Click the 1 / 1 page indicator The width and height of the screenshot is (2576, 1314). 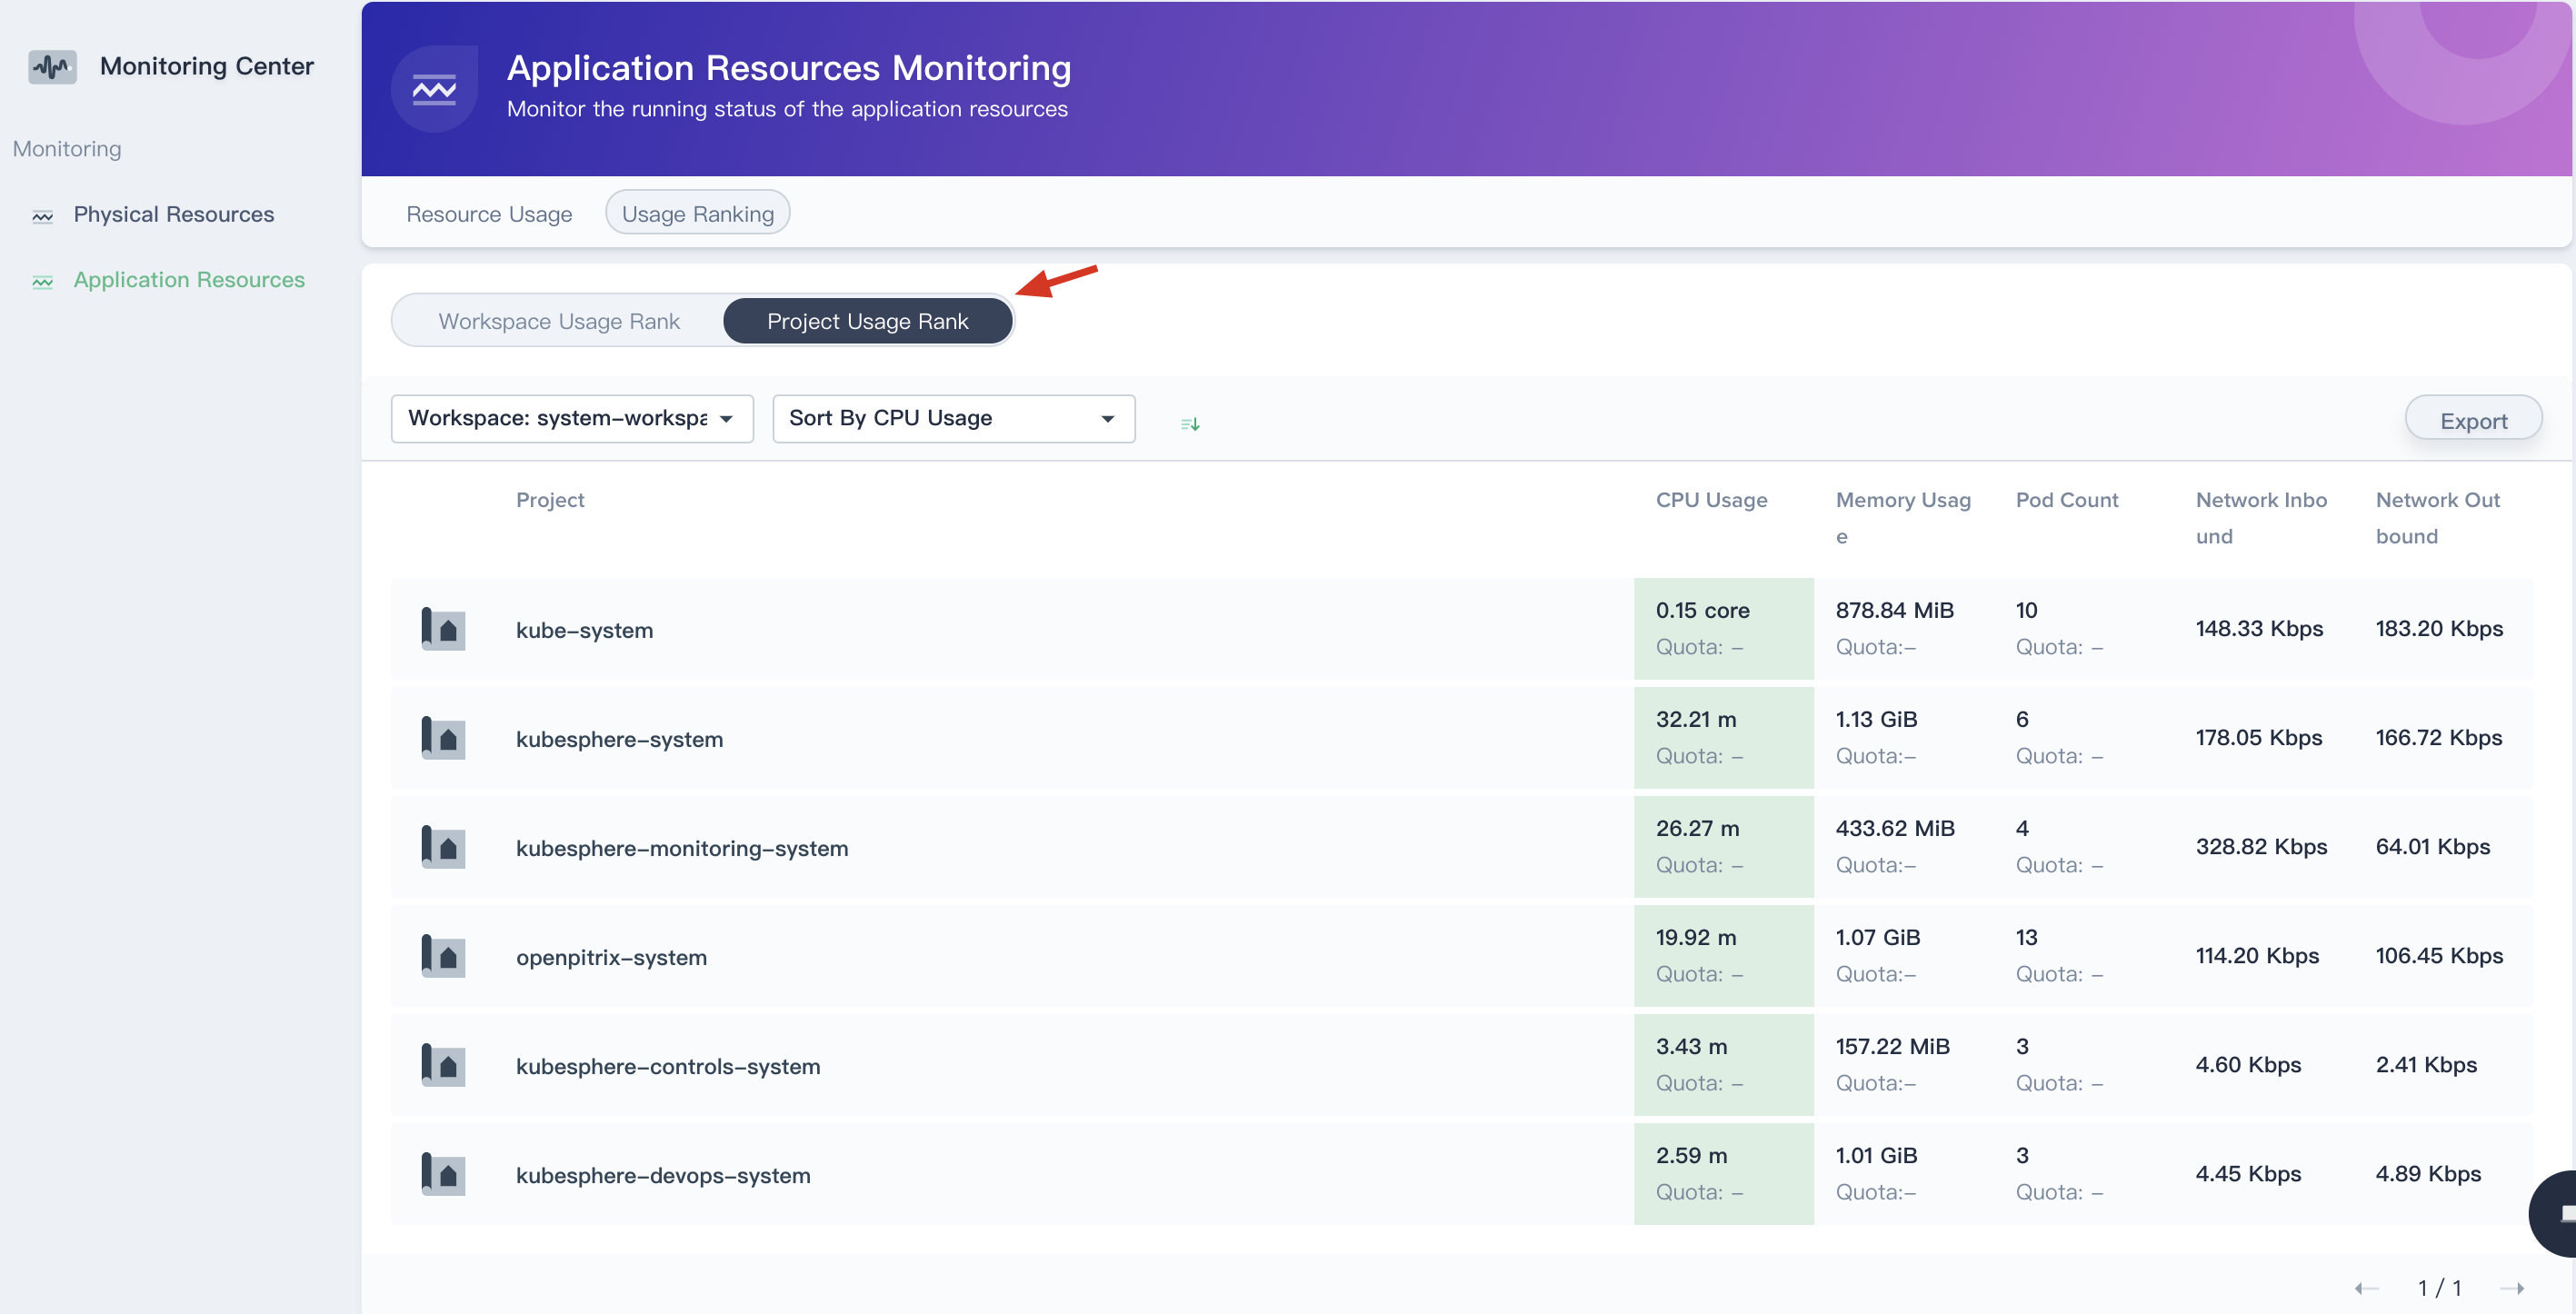(x=2439, y=1288)
